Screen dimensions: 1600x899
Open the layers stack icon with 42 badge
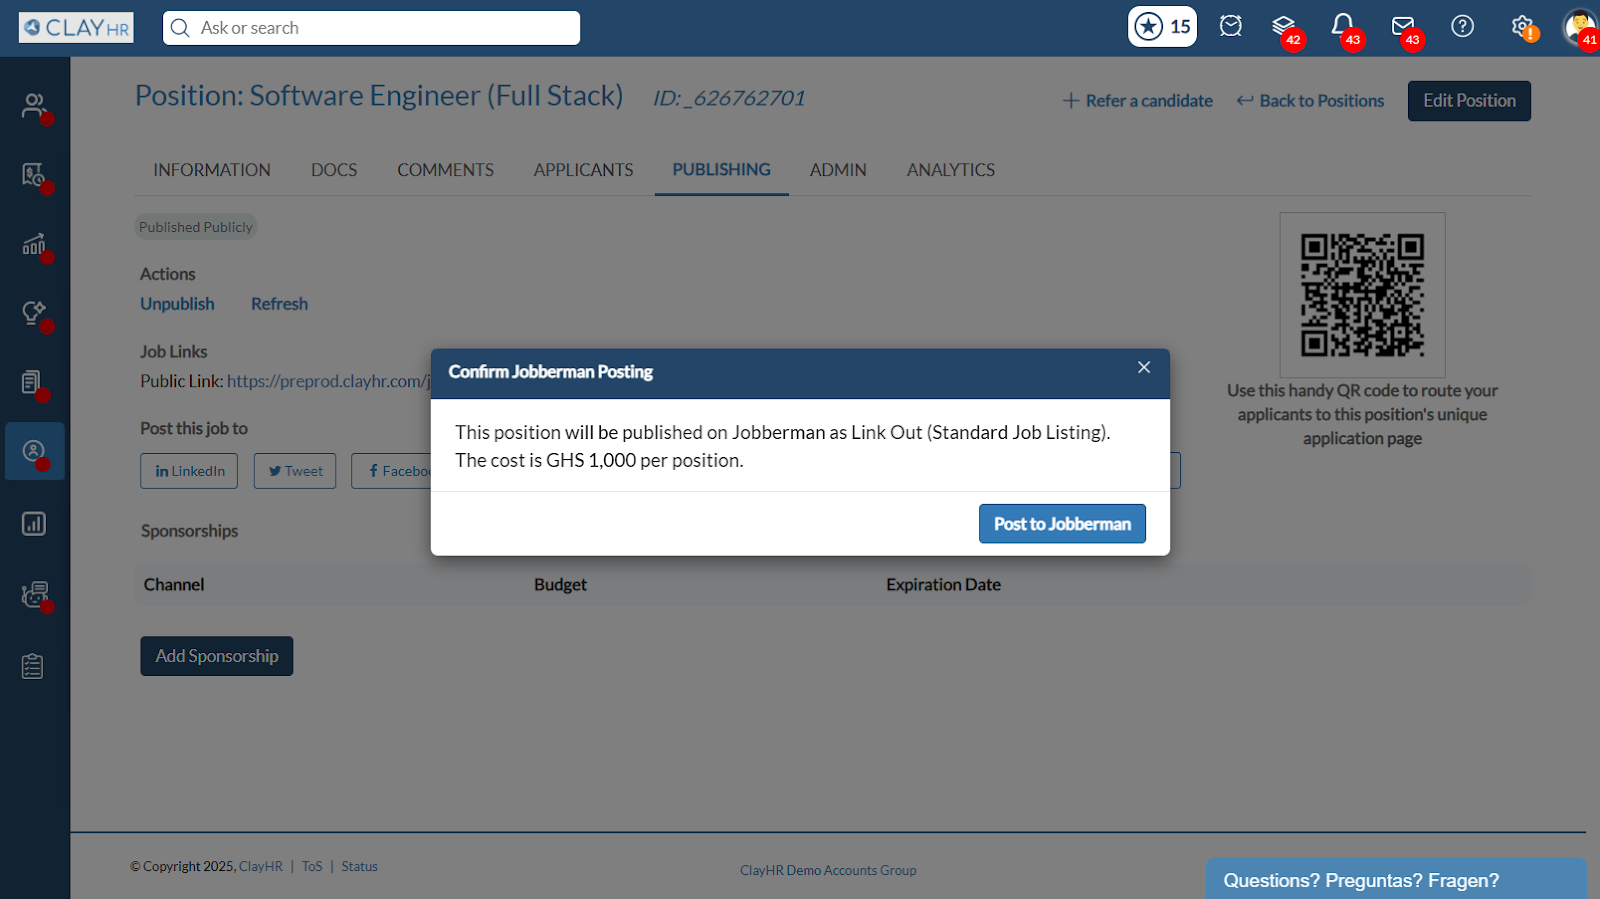tap(1283, 26)
